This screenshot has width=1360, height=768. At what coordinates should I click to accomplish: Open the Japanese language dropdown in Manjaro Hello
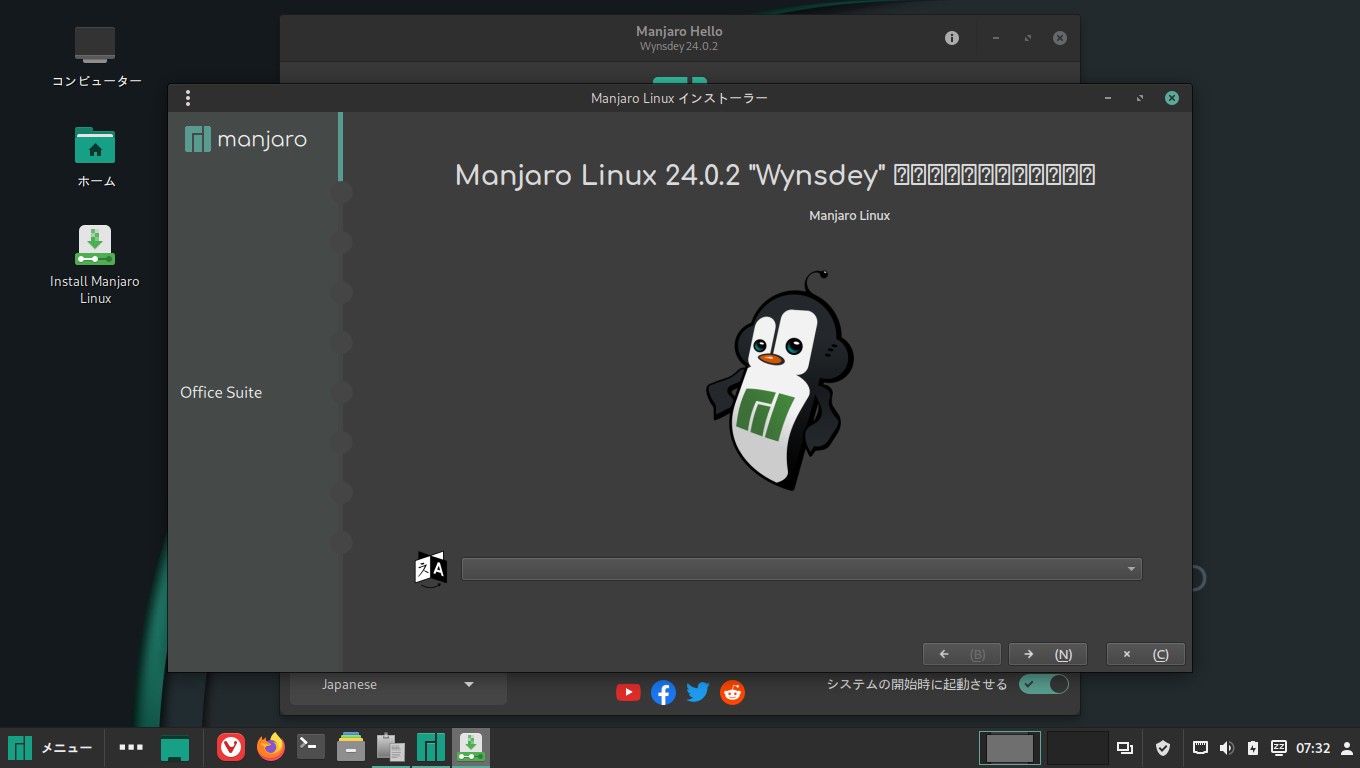(398, 685)
